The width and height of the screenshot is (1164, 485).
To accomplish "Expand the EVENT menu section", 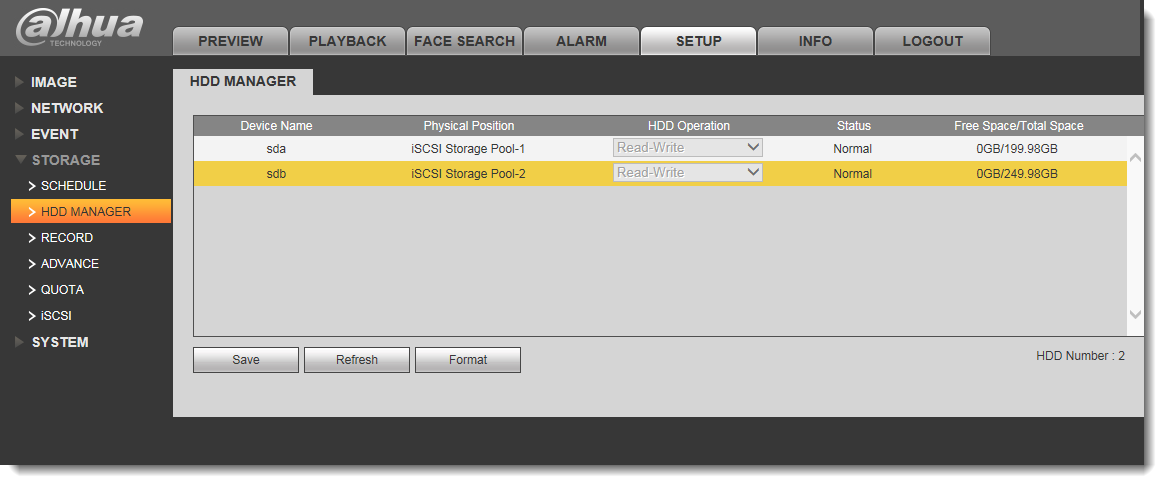I will tap(54, 134).
